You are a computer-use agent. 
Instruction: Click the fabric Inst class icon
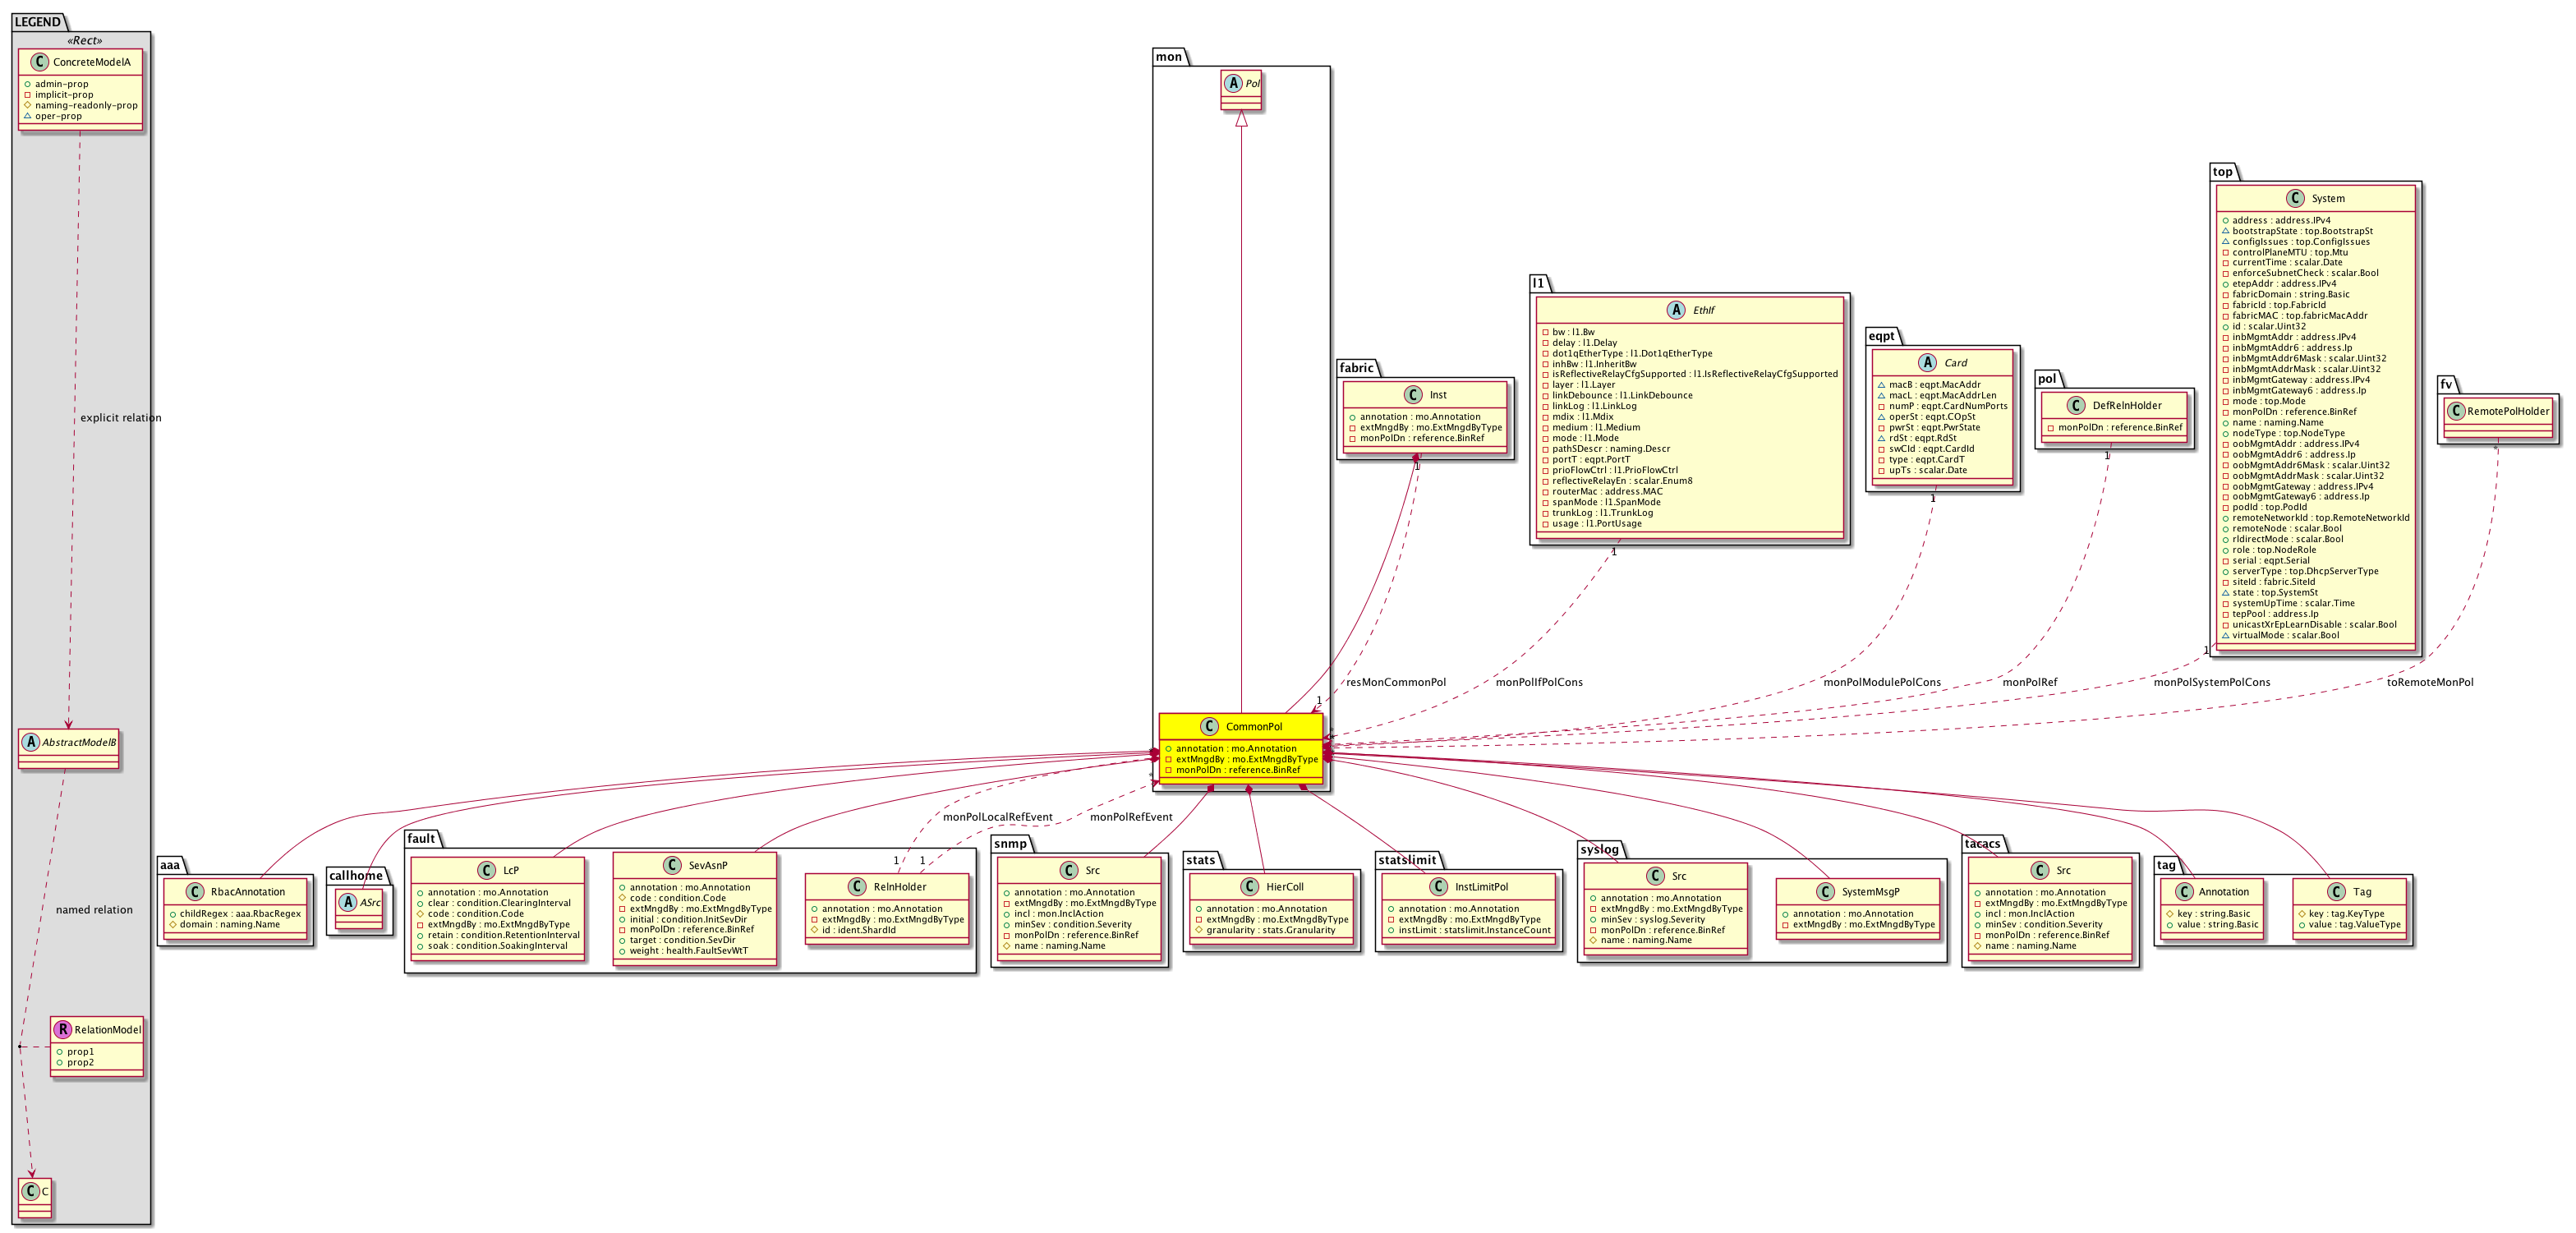click(1413, 395)
